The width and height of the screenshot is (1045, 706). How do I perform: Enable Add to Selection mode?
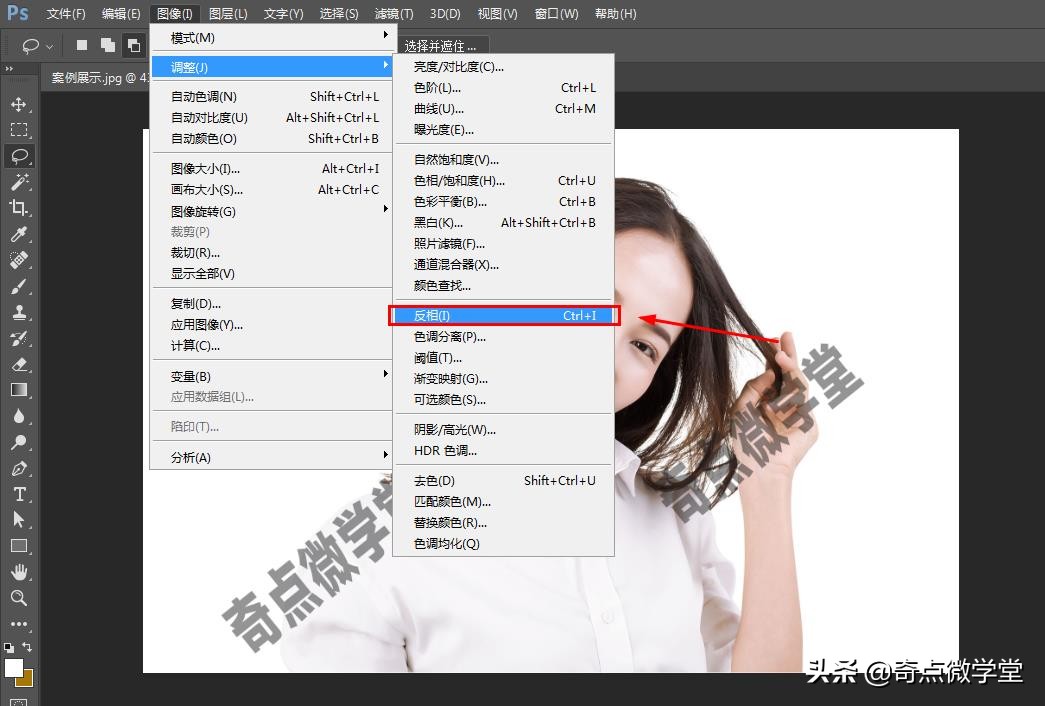107,45
